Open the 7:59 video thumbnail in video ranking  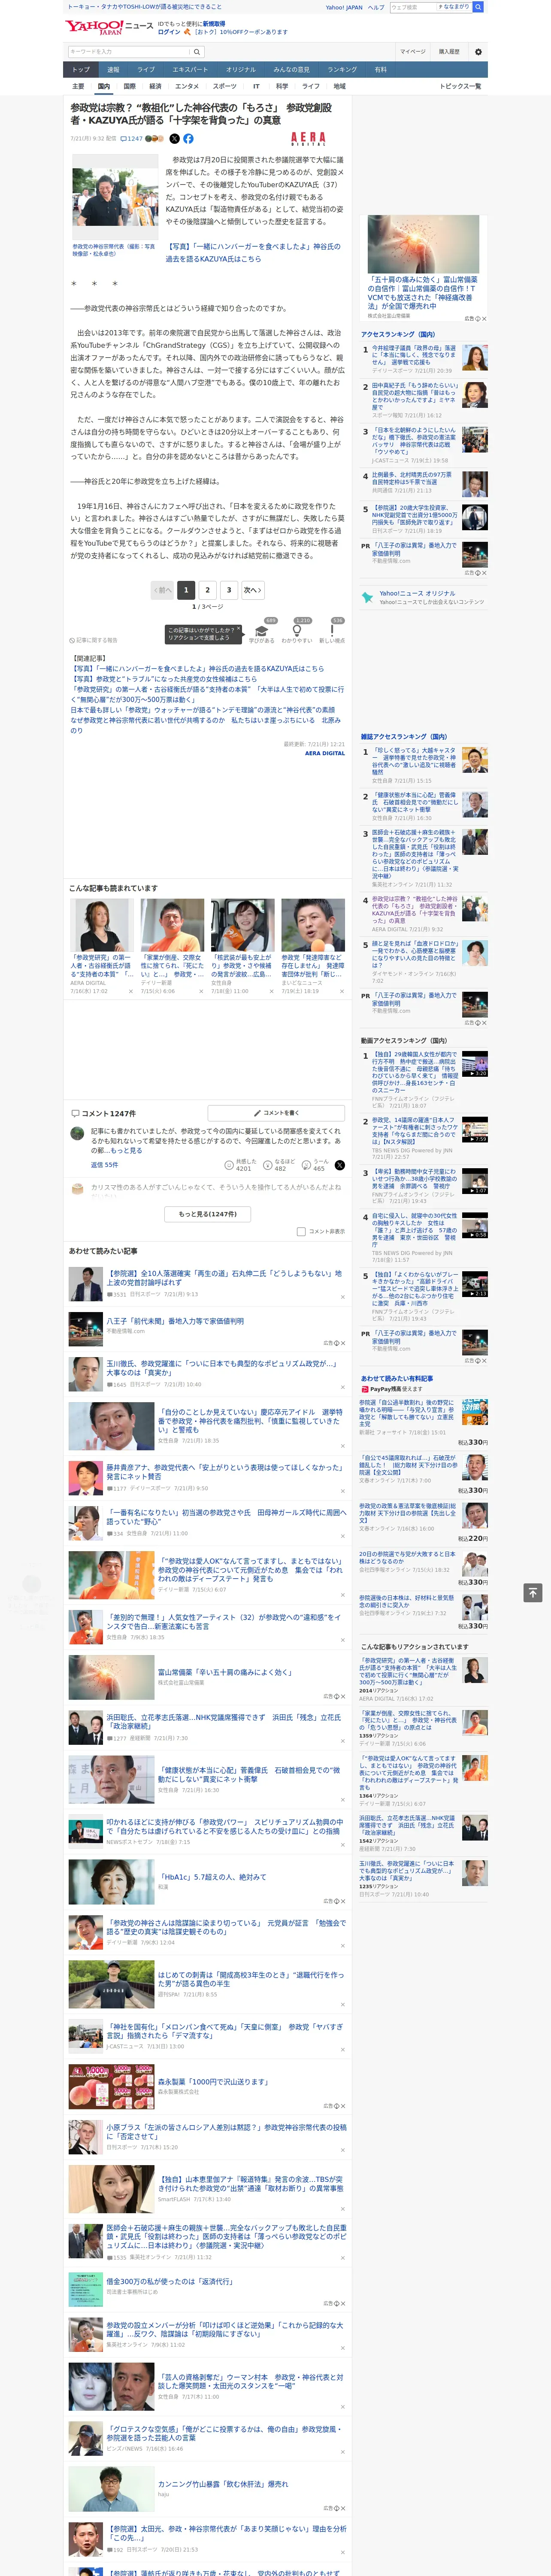[474, 1130]
